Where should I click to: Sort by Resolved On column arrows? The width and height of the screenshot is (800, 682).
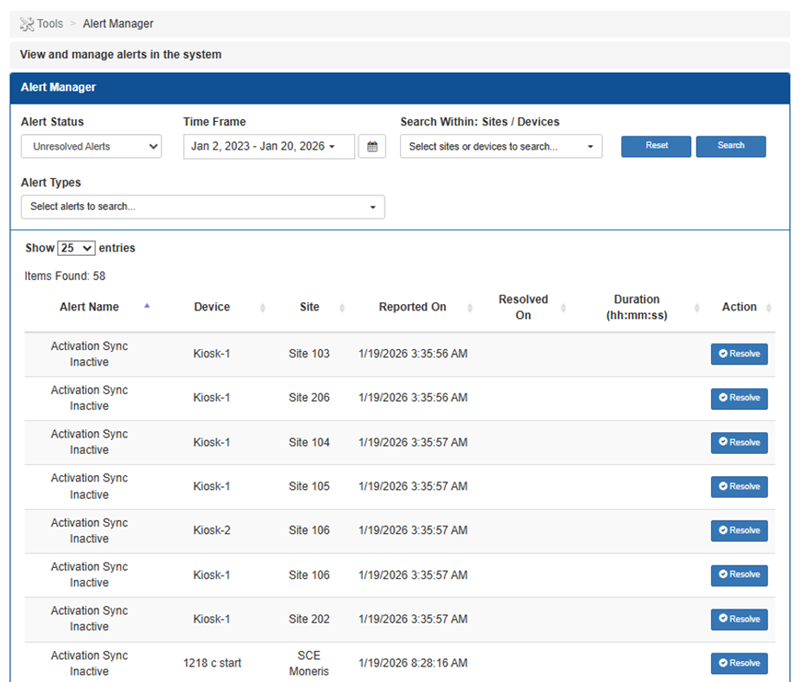tap(563, 308)
